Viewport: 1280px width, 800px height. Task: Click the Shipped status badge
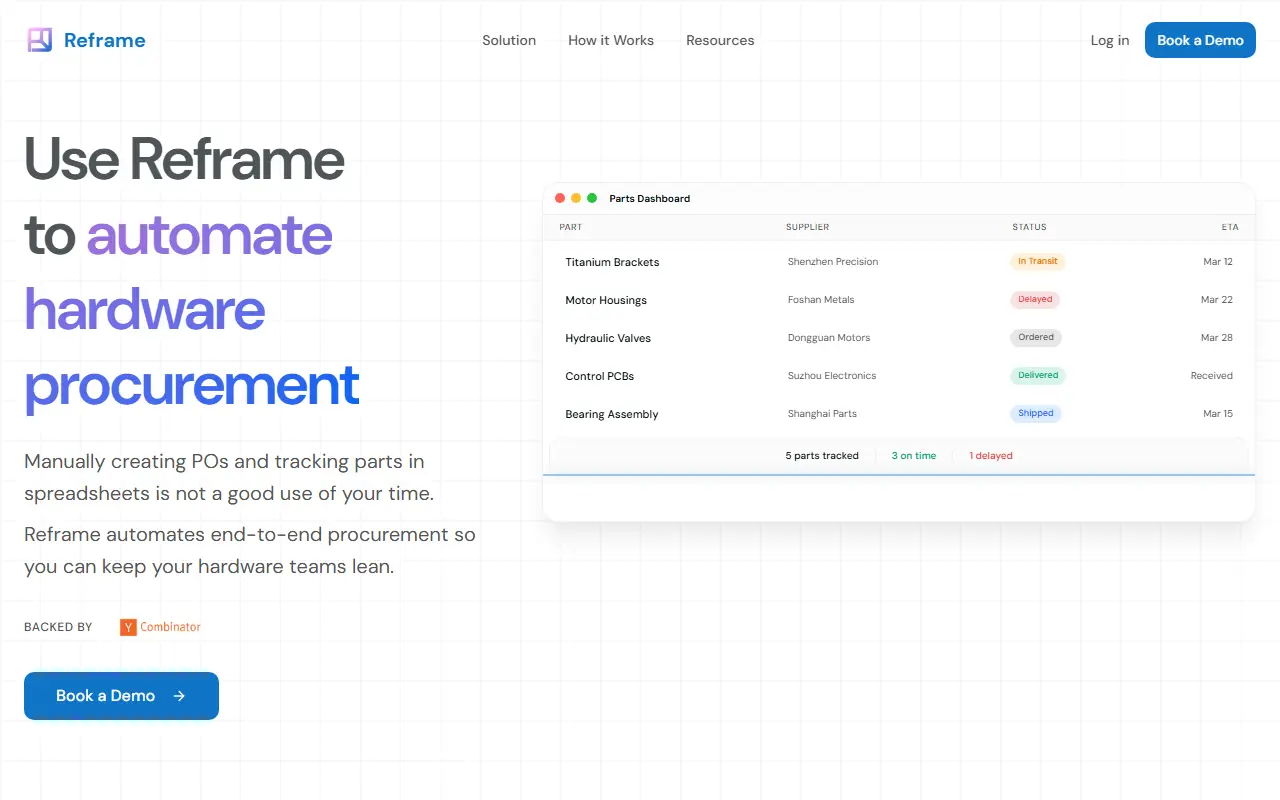[x=1036, y=413]
